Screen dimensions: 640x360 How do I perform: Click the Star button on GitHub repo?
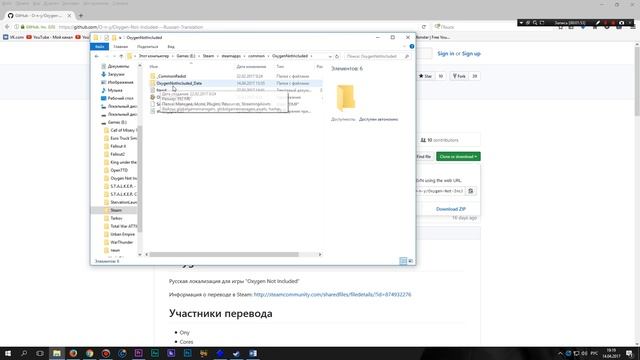coord(426,76)
